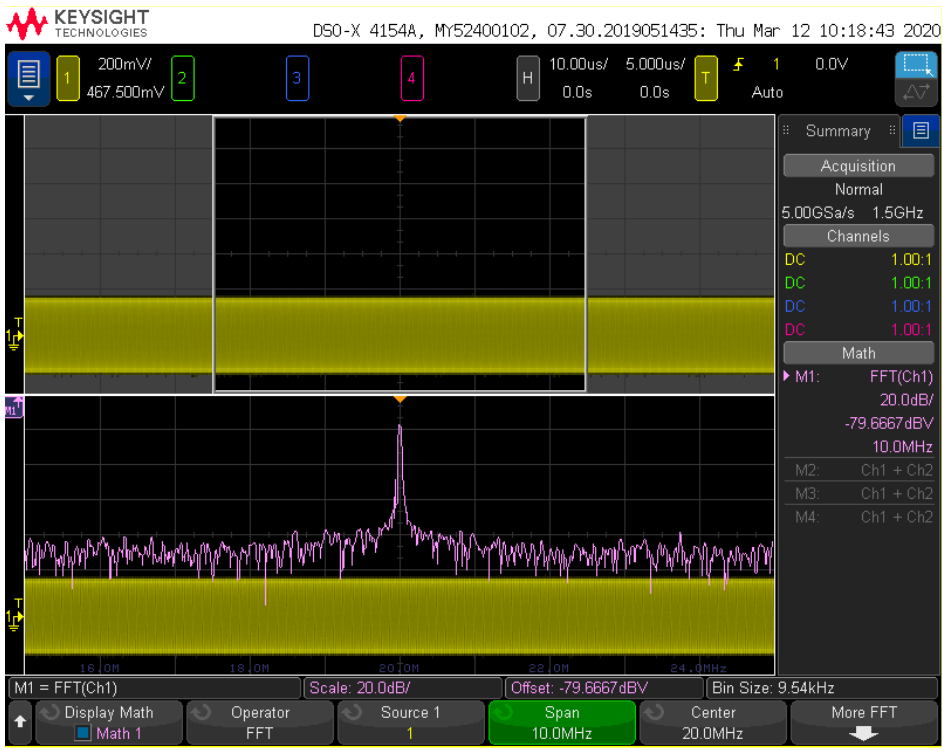Click the rising edge trigger slope icon

pos(739,65)
